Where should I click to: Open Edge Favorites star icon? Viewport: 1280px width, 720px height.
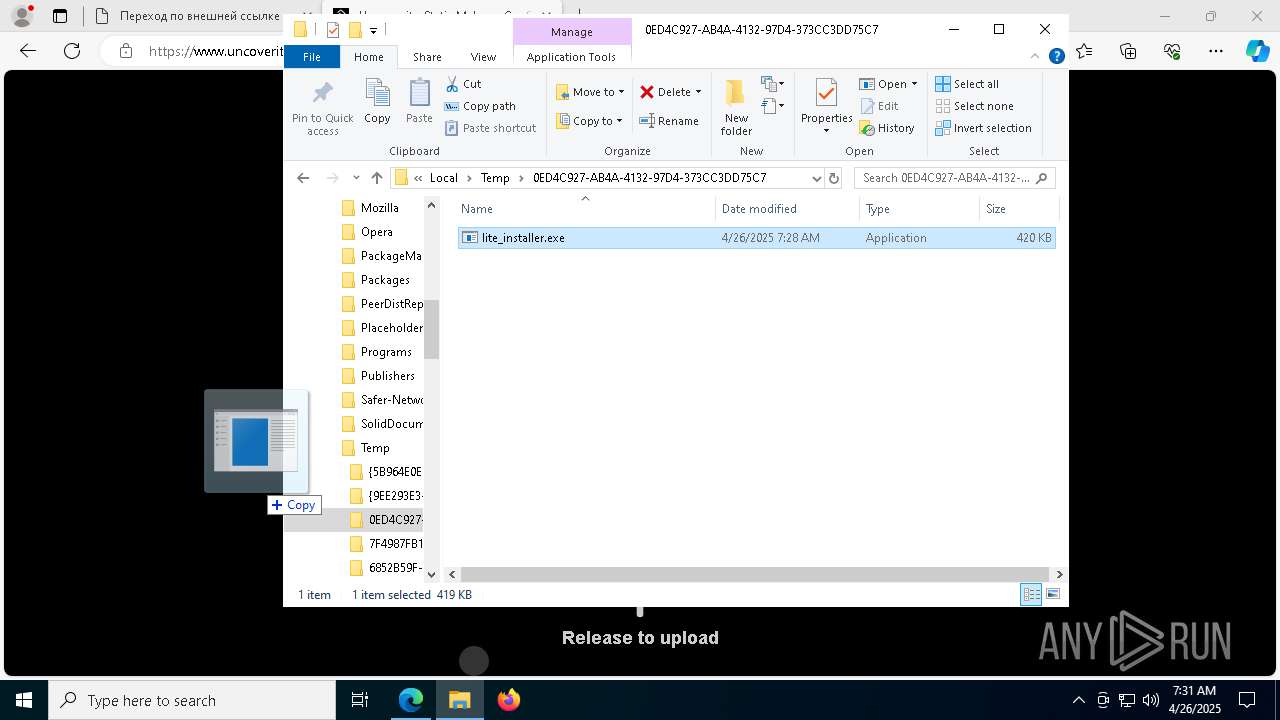point(1084,51)
